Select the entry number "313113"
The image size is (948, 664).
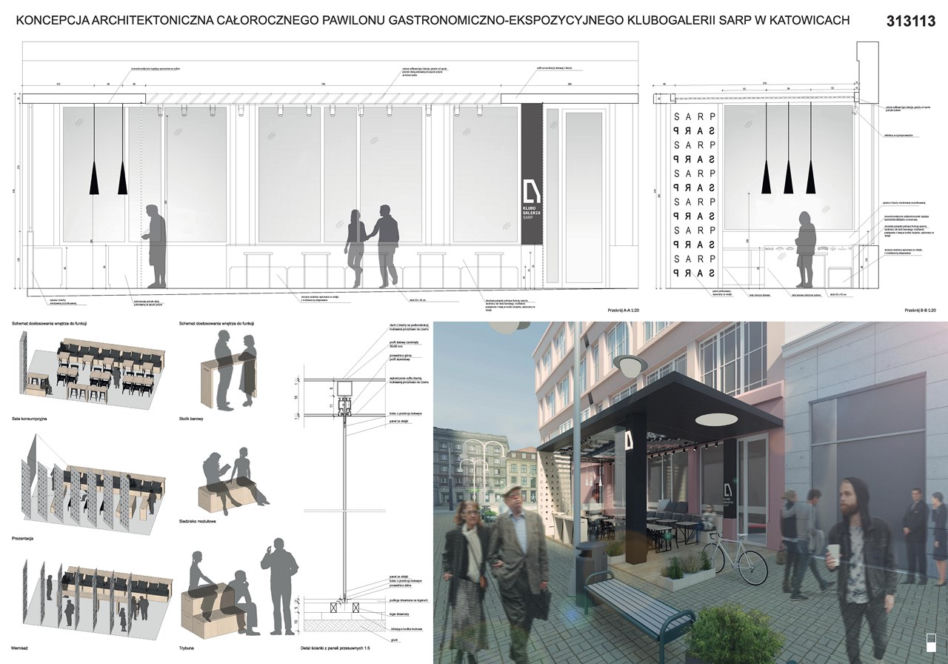click(x=911, y=21)
